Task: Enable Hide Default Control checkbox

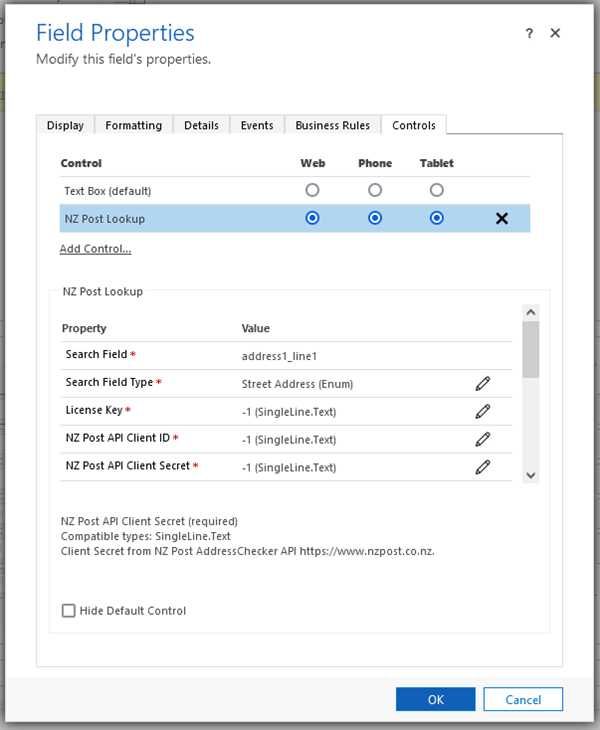Action: coord(69,611)
